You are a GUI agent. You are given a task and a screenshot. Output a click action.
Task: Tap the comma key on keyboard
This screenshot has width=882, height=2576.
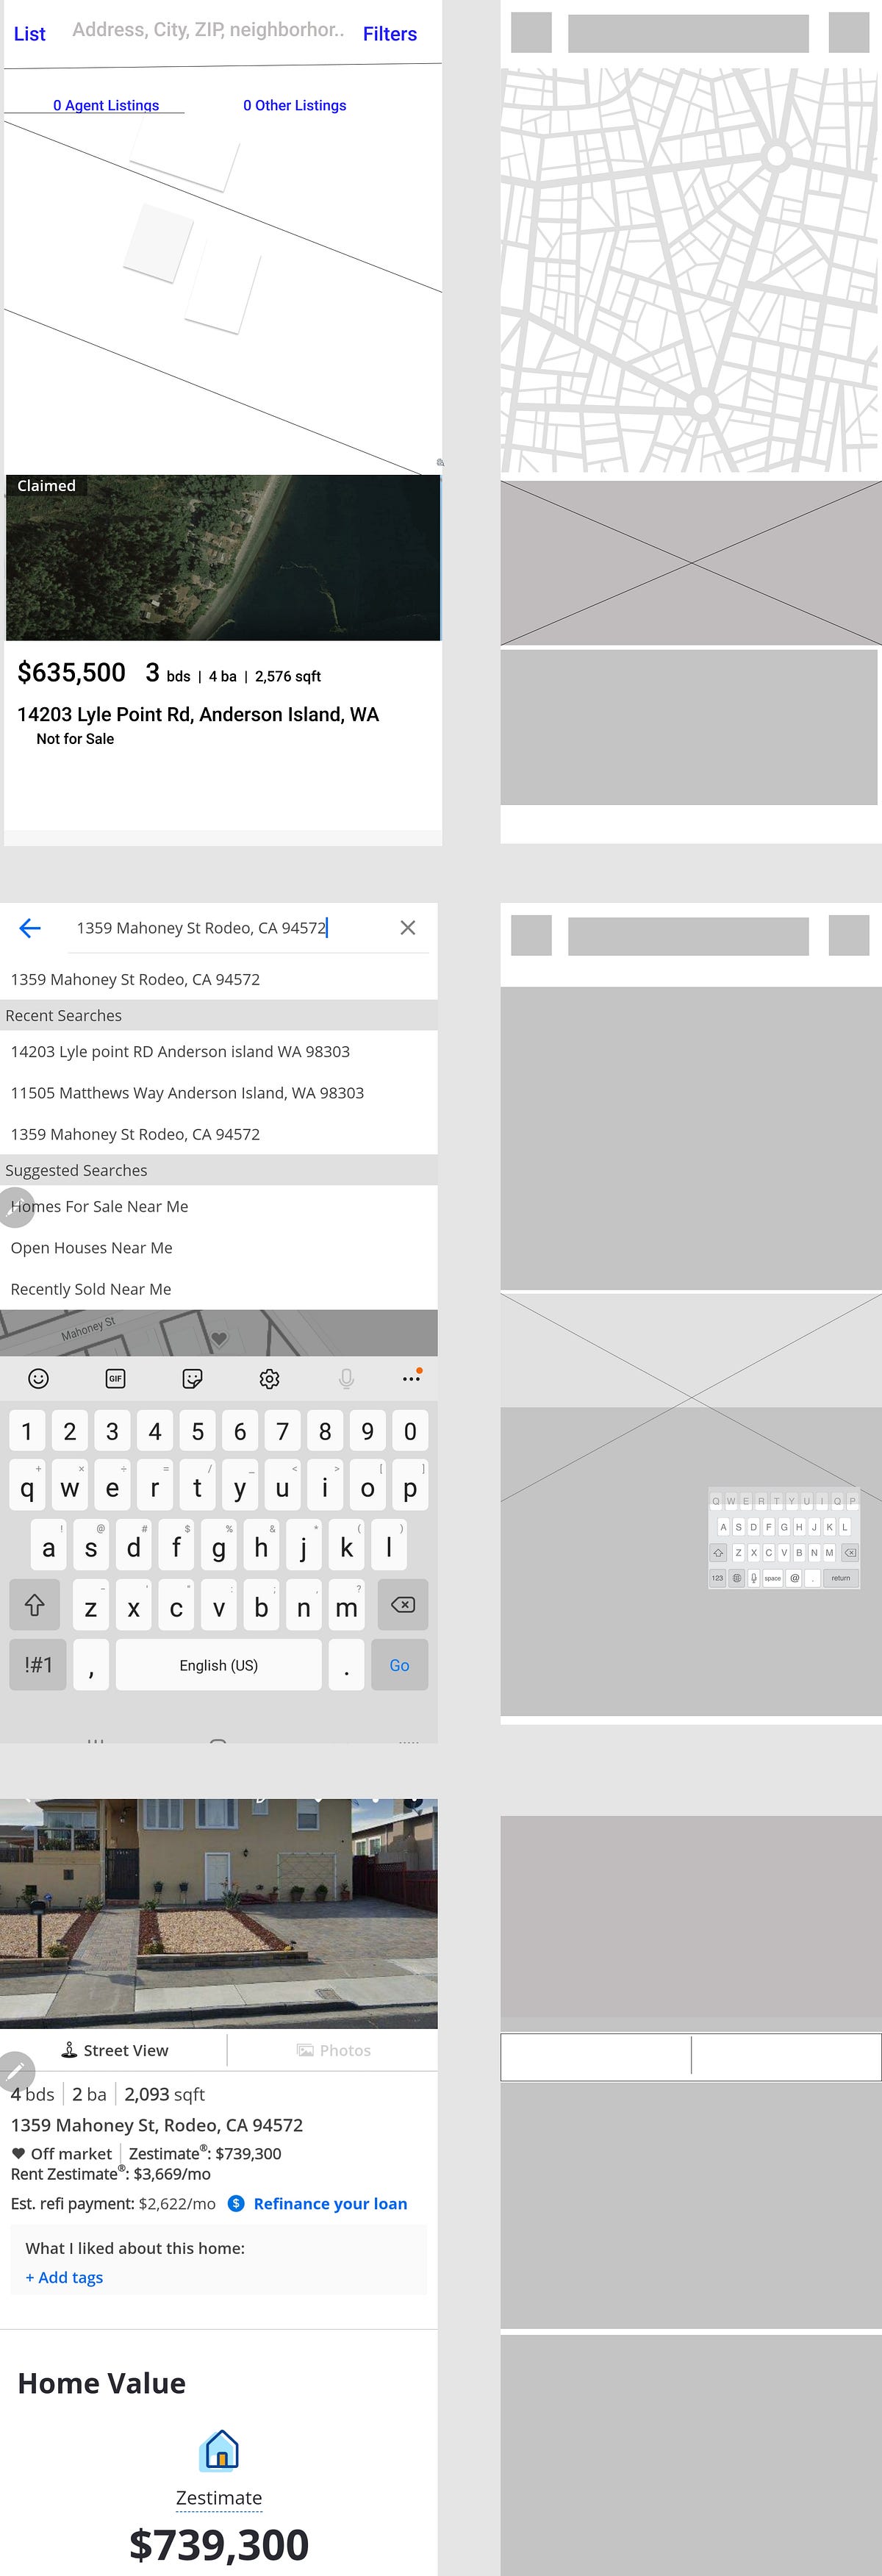point(91,1665)
